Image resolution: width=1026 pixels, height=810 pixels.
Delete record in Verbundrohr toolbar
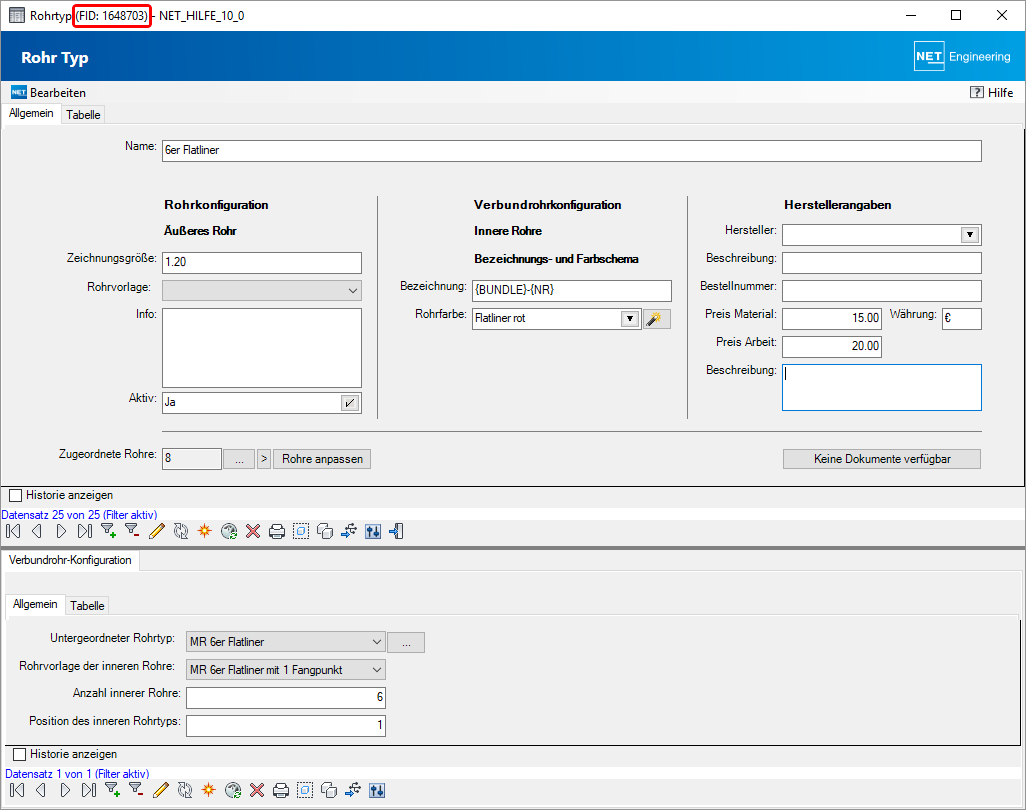pyautogui.click(x=257, y=790)
